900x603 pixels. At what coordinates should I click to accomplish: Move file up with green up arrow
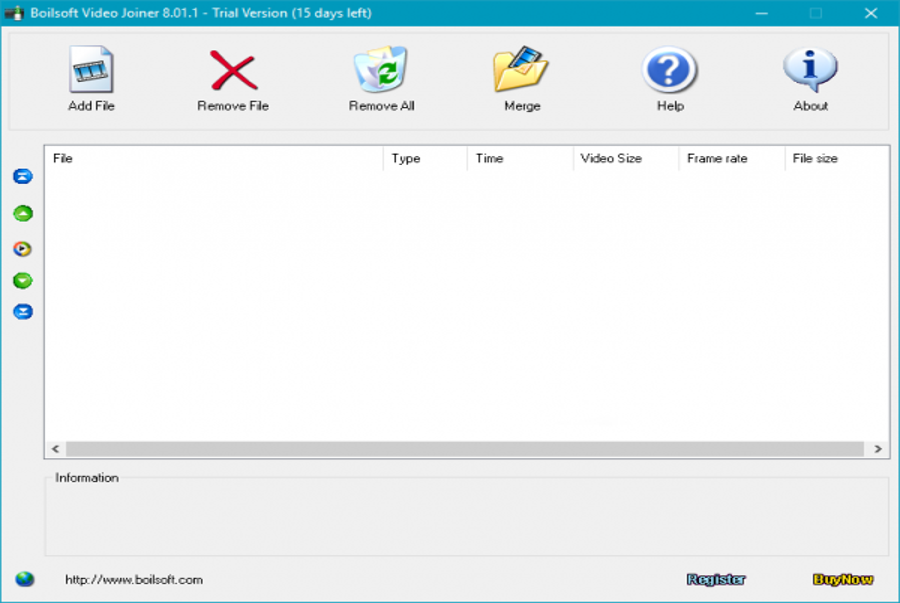click(23, 213)
